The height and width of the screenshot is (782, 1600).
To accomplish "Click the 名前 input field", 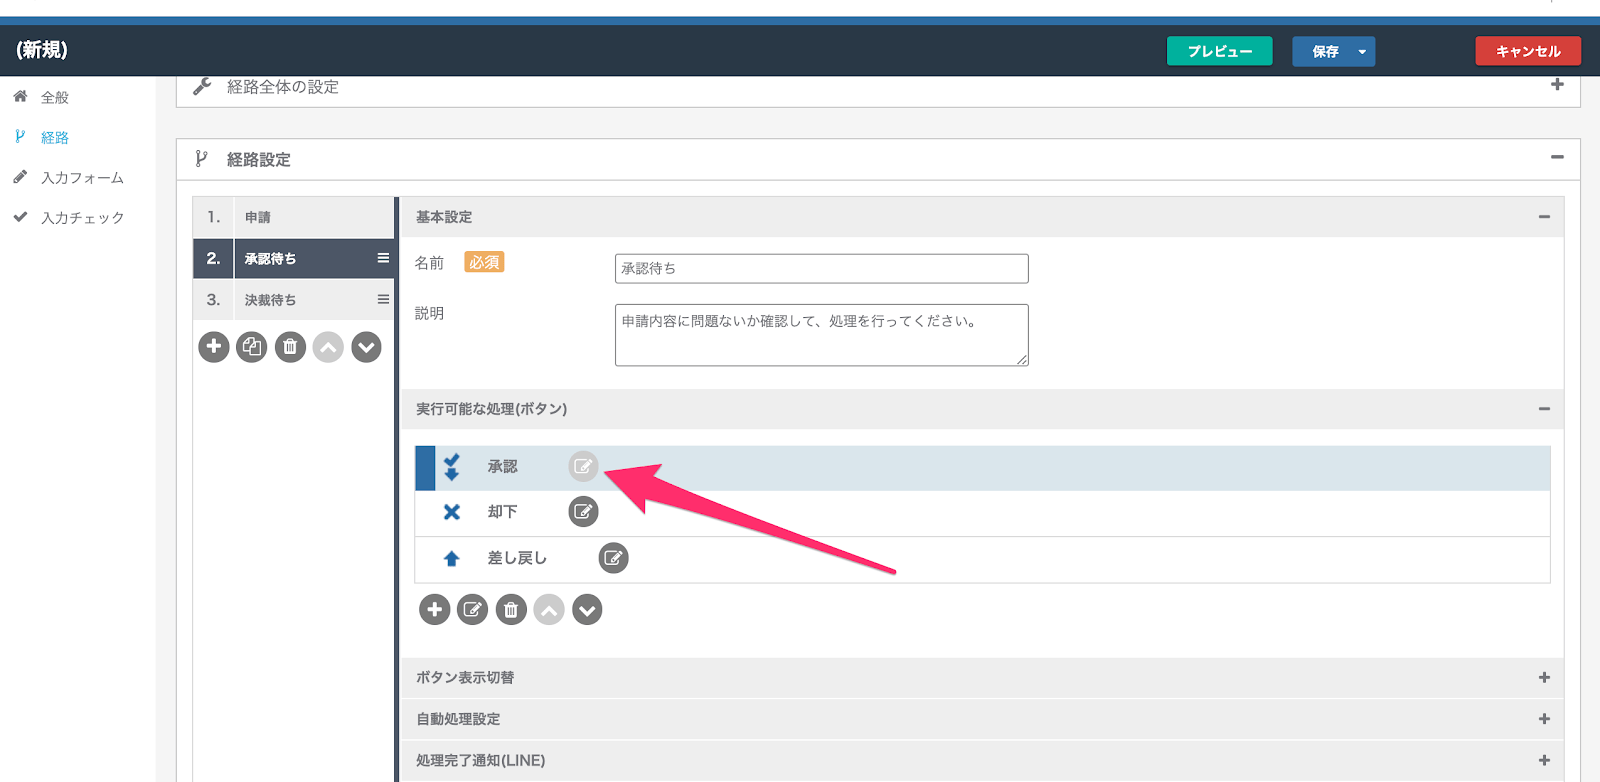I will coord(821,268).
